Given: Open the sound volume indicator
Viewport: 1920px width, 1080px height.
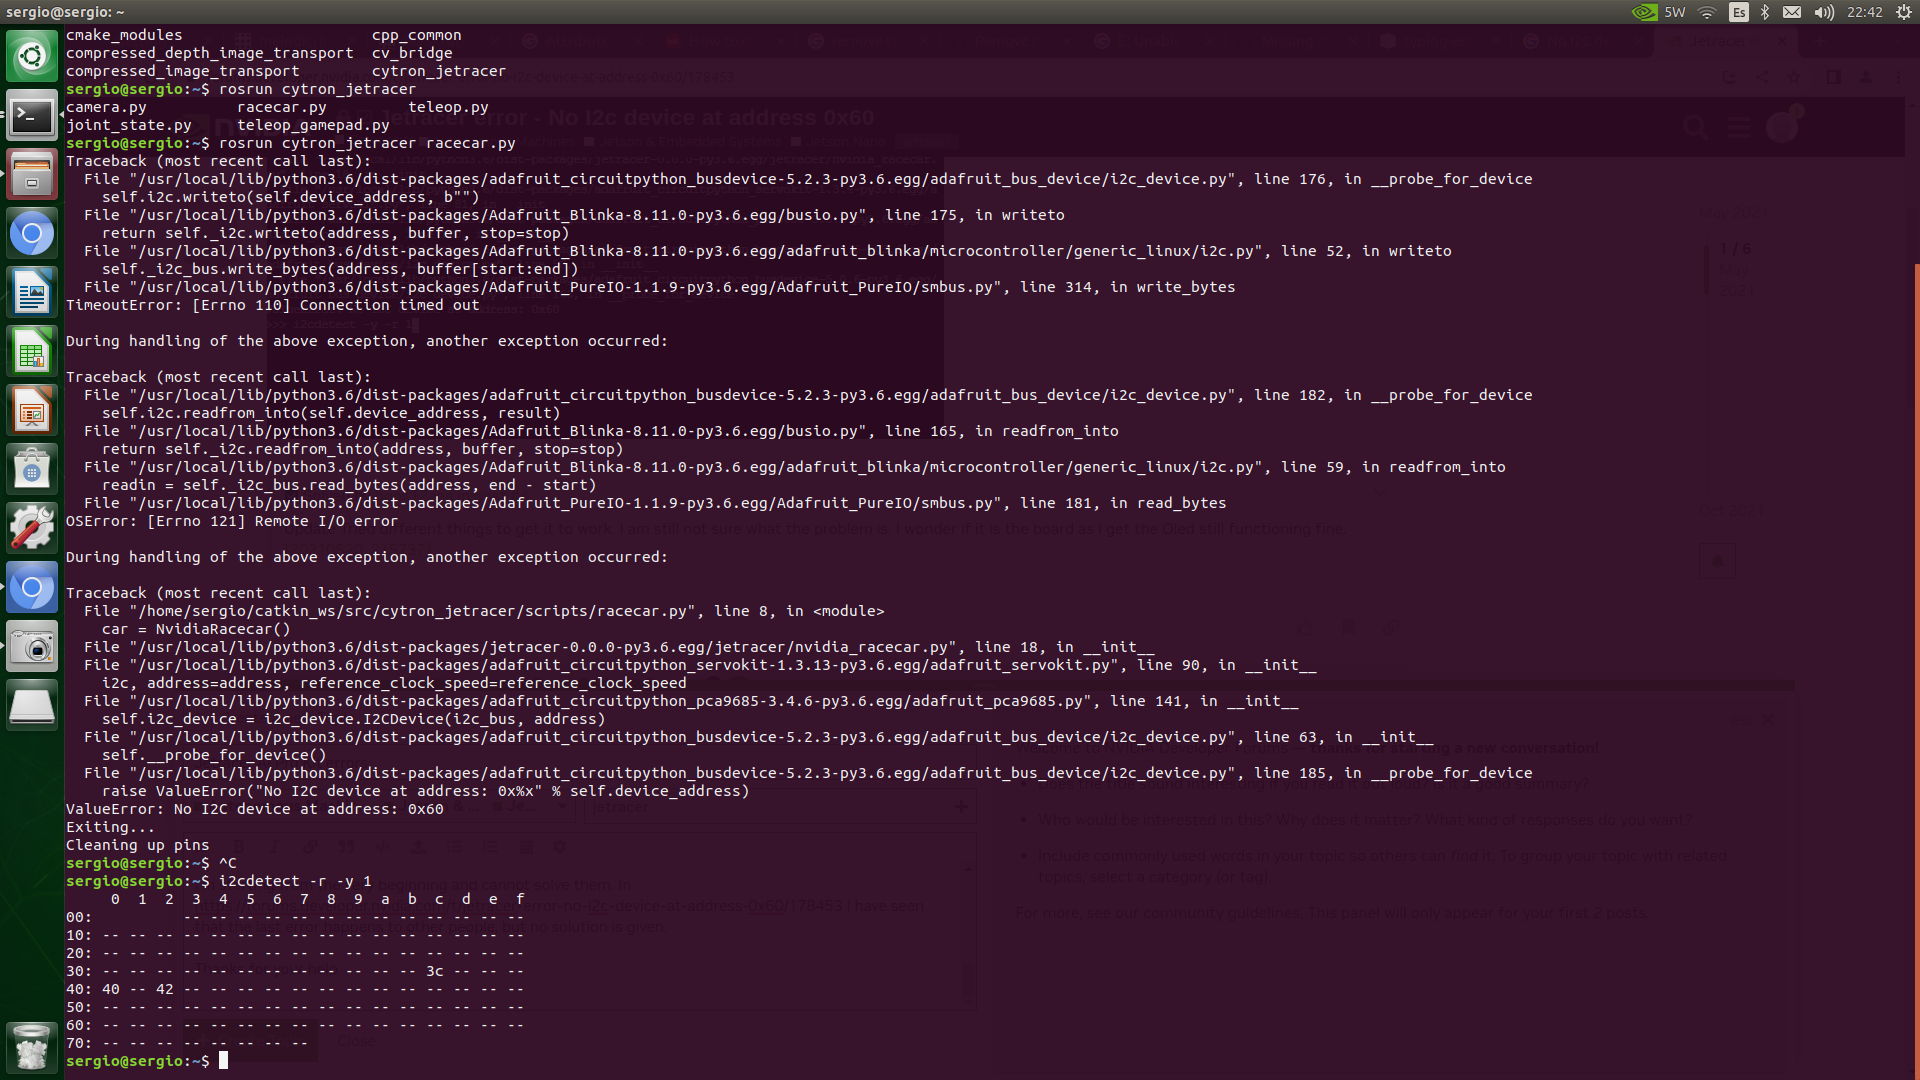Looking at the screenshot, I should click(x=1824, y=12).
